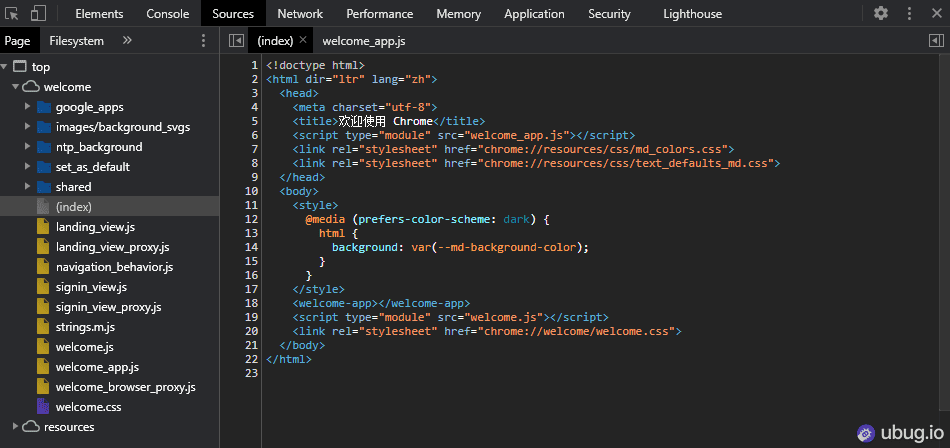950x448 pixels.
Task: Open the DevTools three-dot customize menu
Action: [x=909, y=14]
